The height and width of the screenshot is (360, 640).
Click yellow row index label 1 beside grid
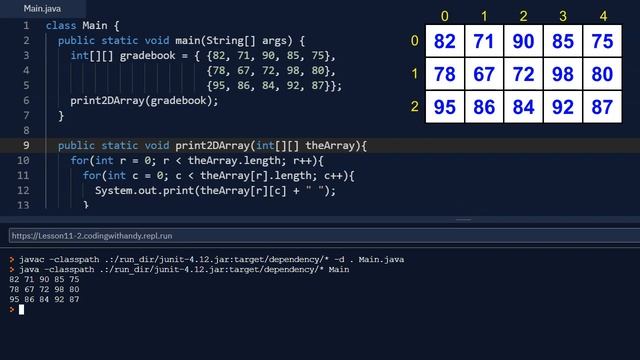(415, 74)
